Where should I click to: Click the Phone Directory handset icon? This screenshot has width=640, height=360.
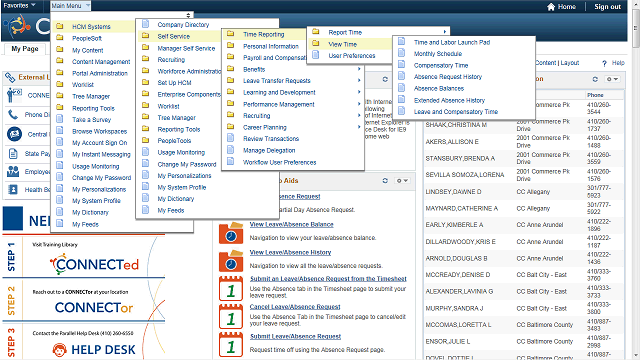[13, 115]
